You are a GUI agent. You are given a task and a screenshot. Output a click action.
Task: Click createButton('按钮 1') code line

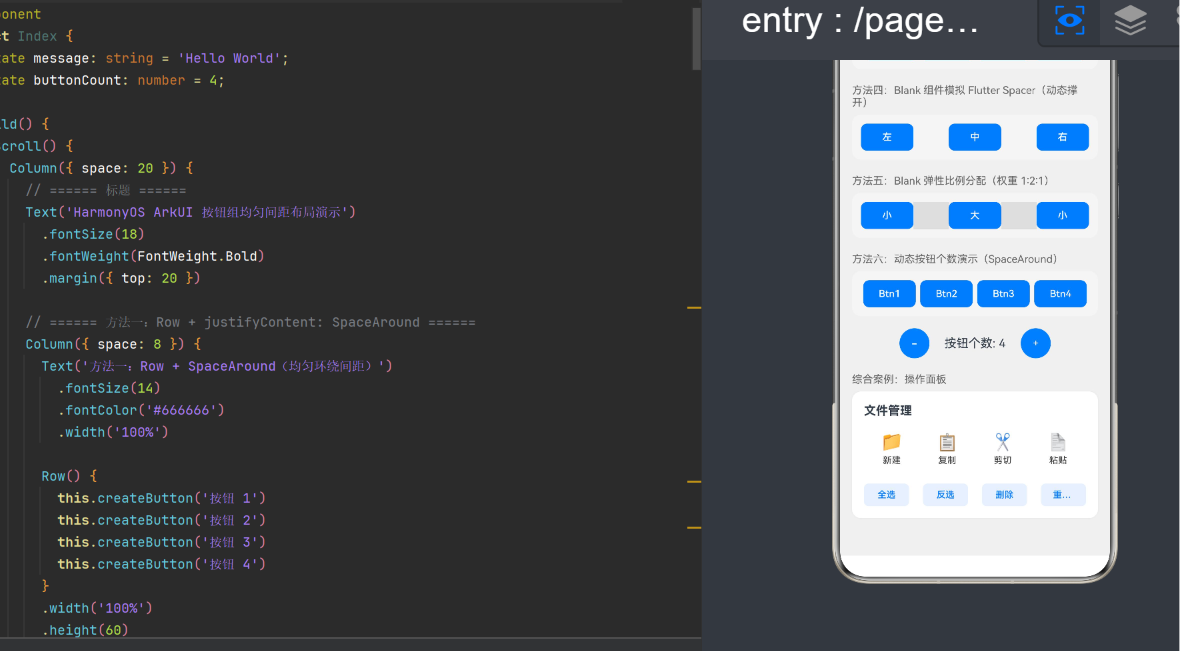click(162, 498)
